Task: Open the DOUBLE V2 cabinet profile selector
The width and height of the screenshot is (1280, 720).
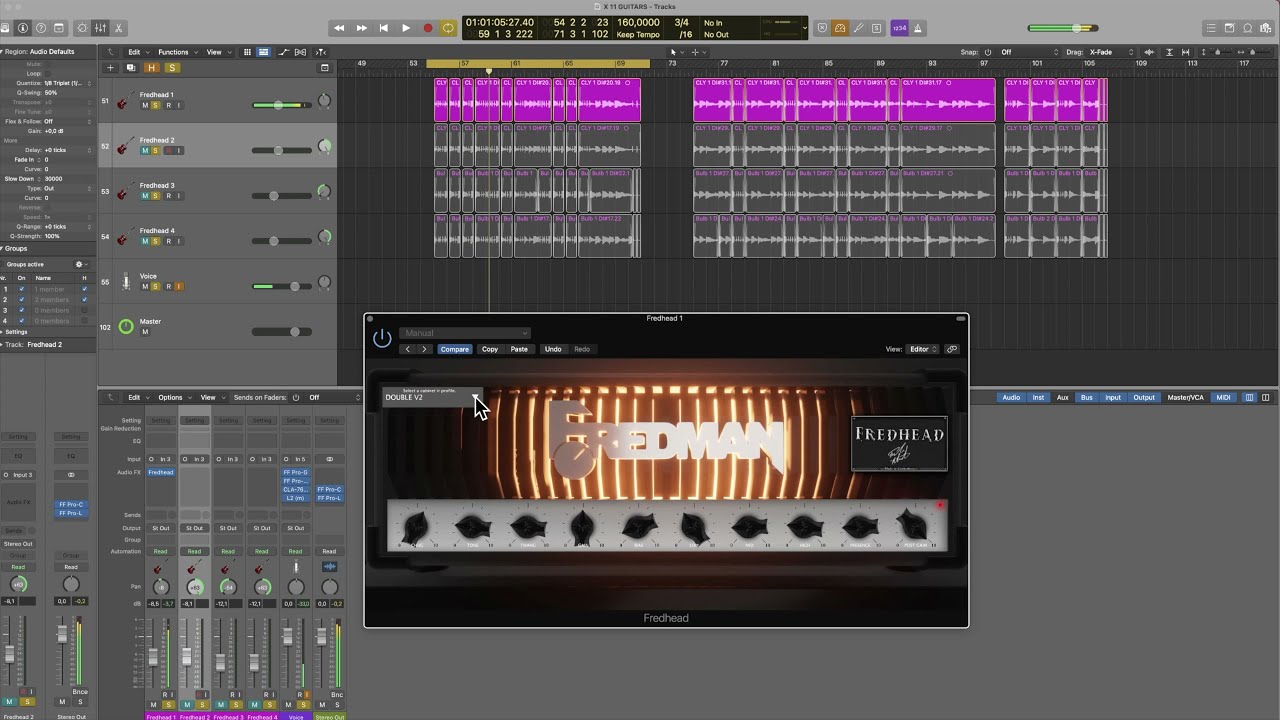Action: [x=432, y=397]
